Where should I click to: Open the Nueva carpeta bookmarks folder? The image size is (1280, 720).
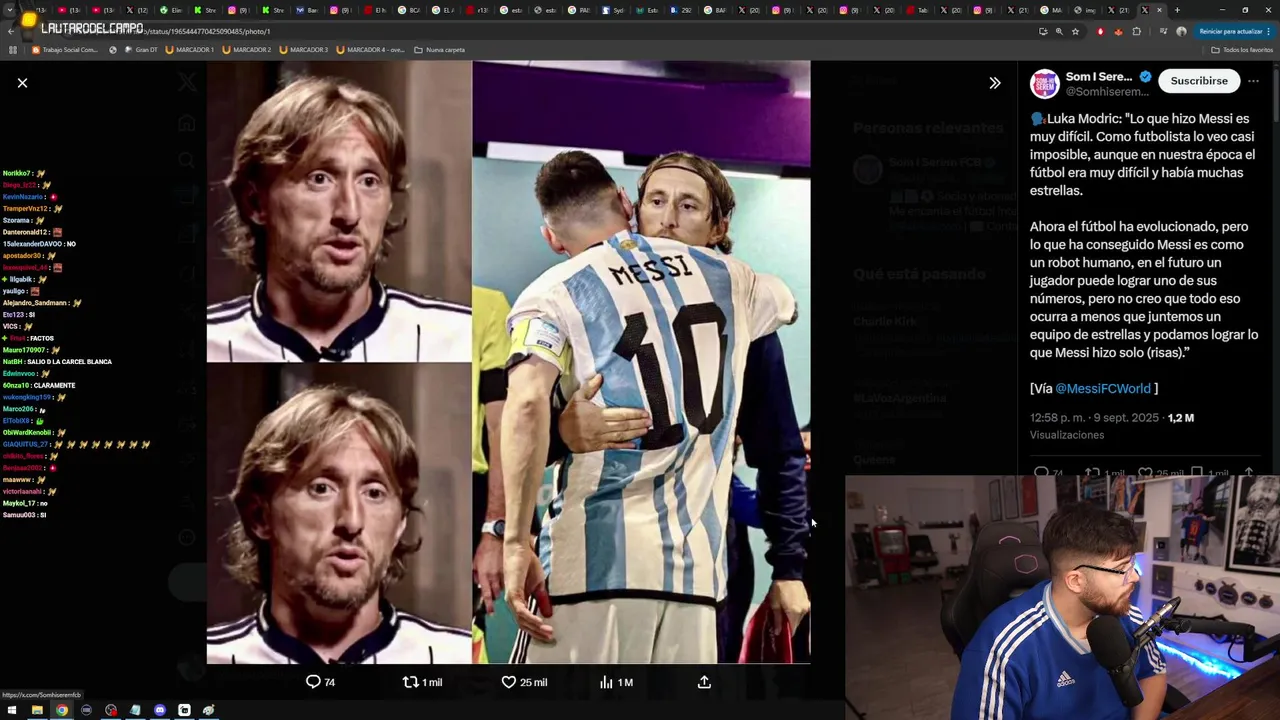pyautogui.click(x=439, y=49)
